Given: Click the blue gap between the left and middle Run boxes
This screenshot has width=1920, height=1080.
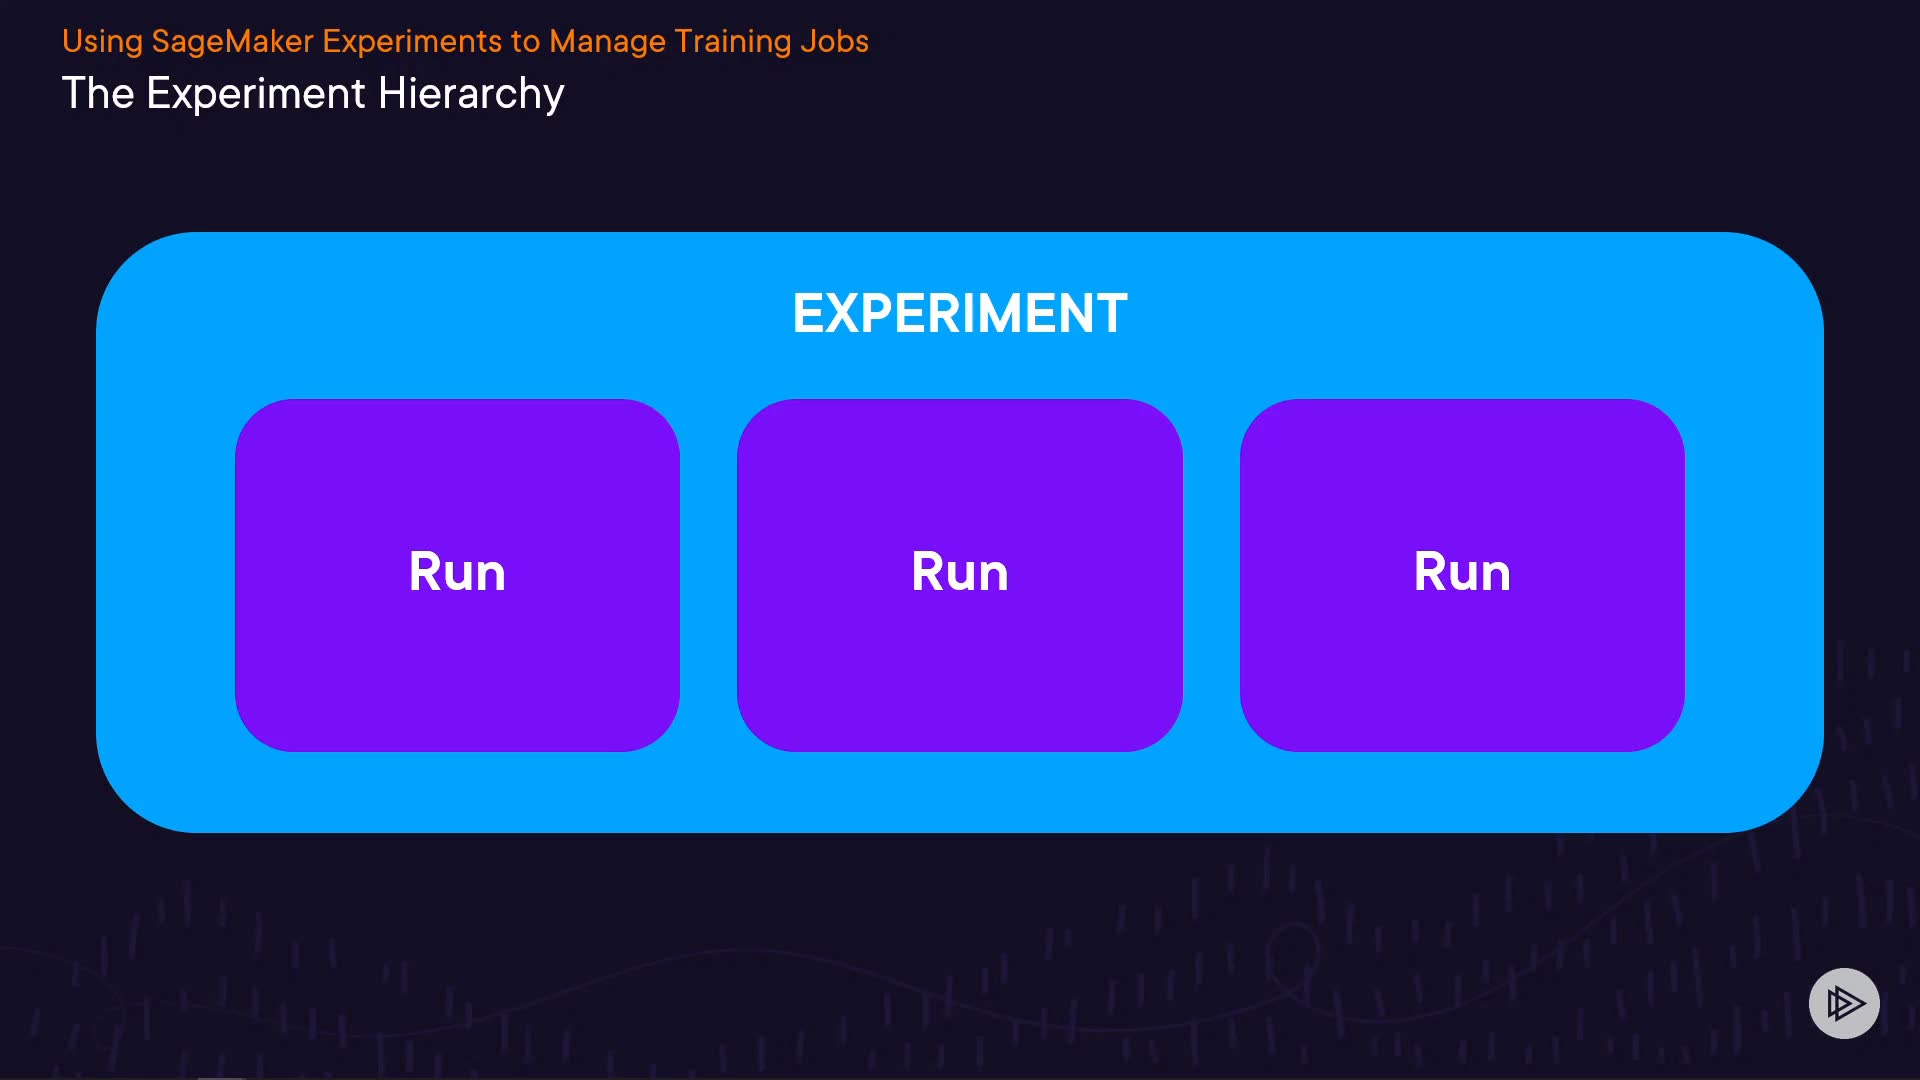Looking at the screenshot, I should (x=708, y=575).
